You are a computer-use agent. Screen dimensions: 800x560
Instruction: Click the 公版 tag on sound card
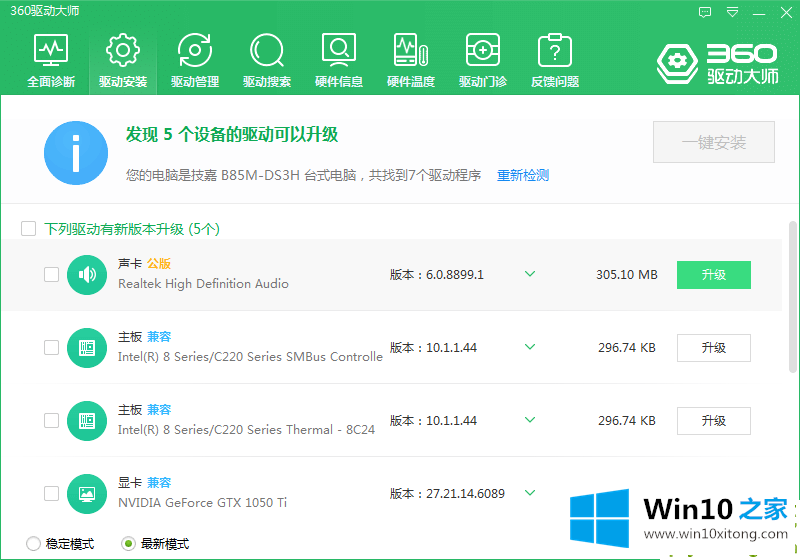[x=159, y=264]
